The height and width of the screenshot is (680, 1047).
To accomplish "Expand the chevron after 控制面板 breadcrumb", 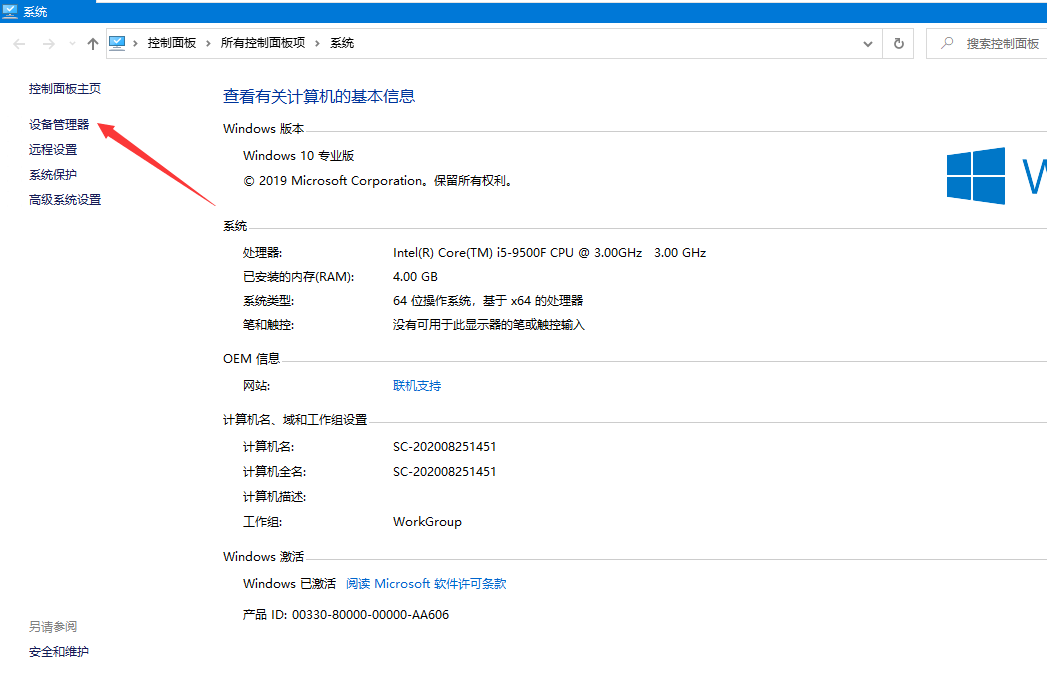I will tap(209, 44).
